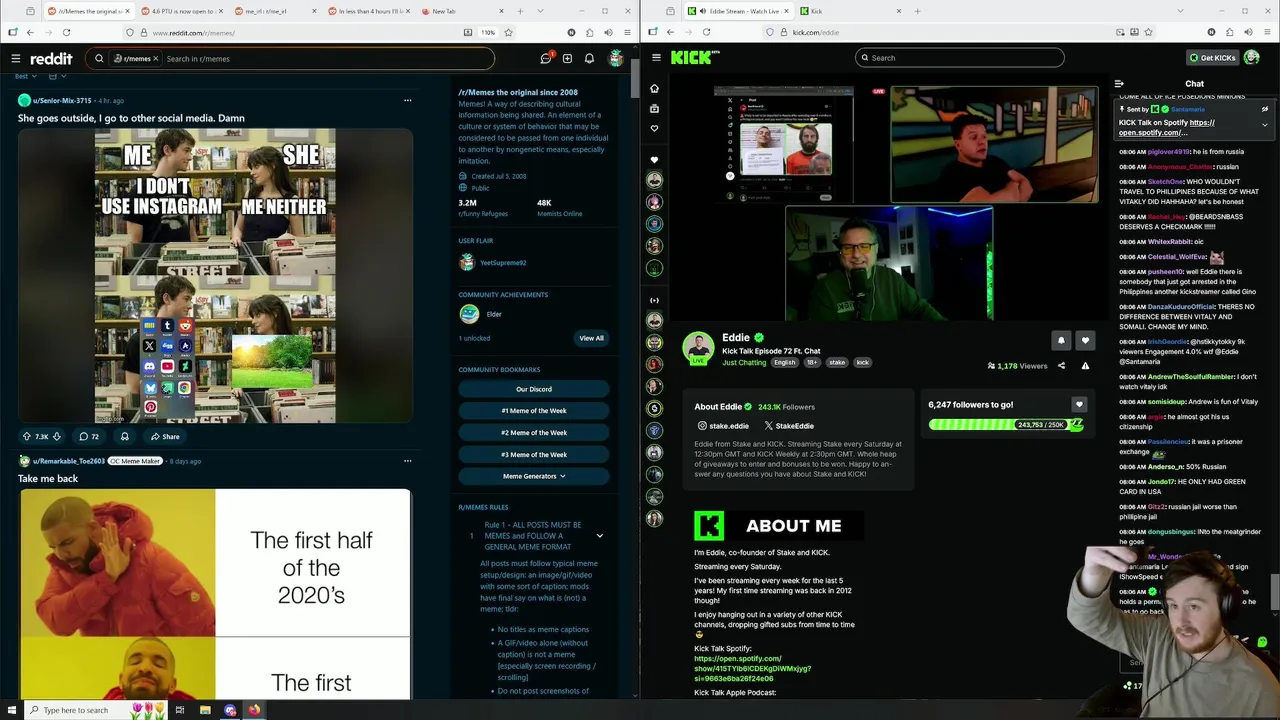Click the follower goal heart button

[x=1078, y=405]
